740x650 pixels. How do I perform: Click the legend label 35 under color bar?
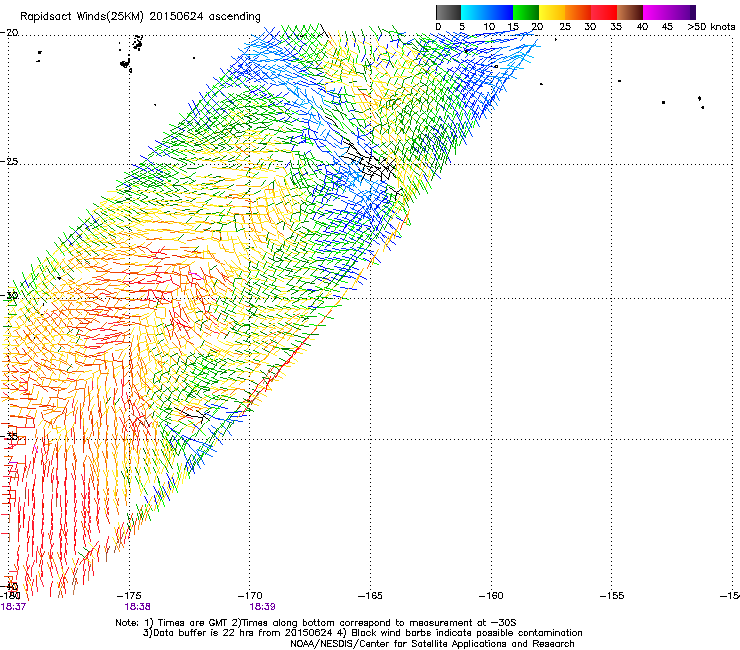point(616,27)
